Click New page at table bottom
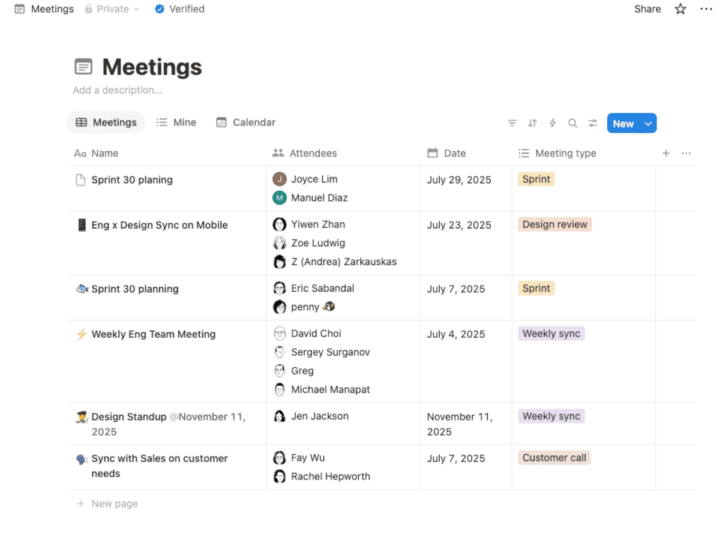The width and height of the screenshot is (720, 540). pos(107,504)
